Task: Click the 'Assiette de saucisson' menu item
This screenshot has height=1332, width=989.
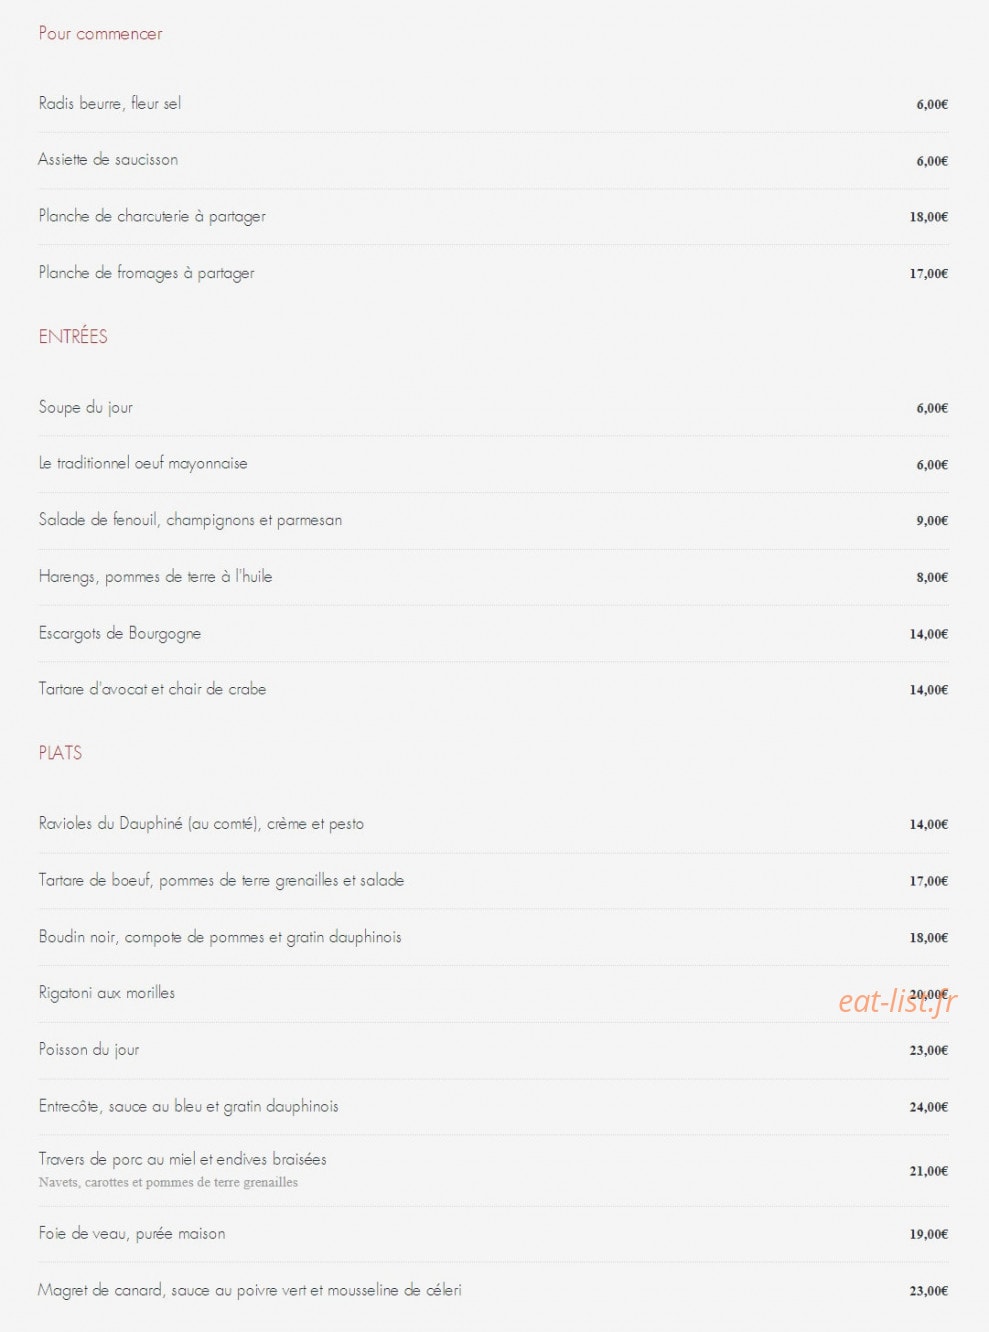Action: [108, 159]
